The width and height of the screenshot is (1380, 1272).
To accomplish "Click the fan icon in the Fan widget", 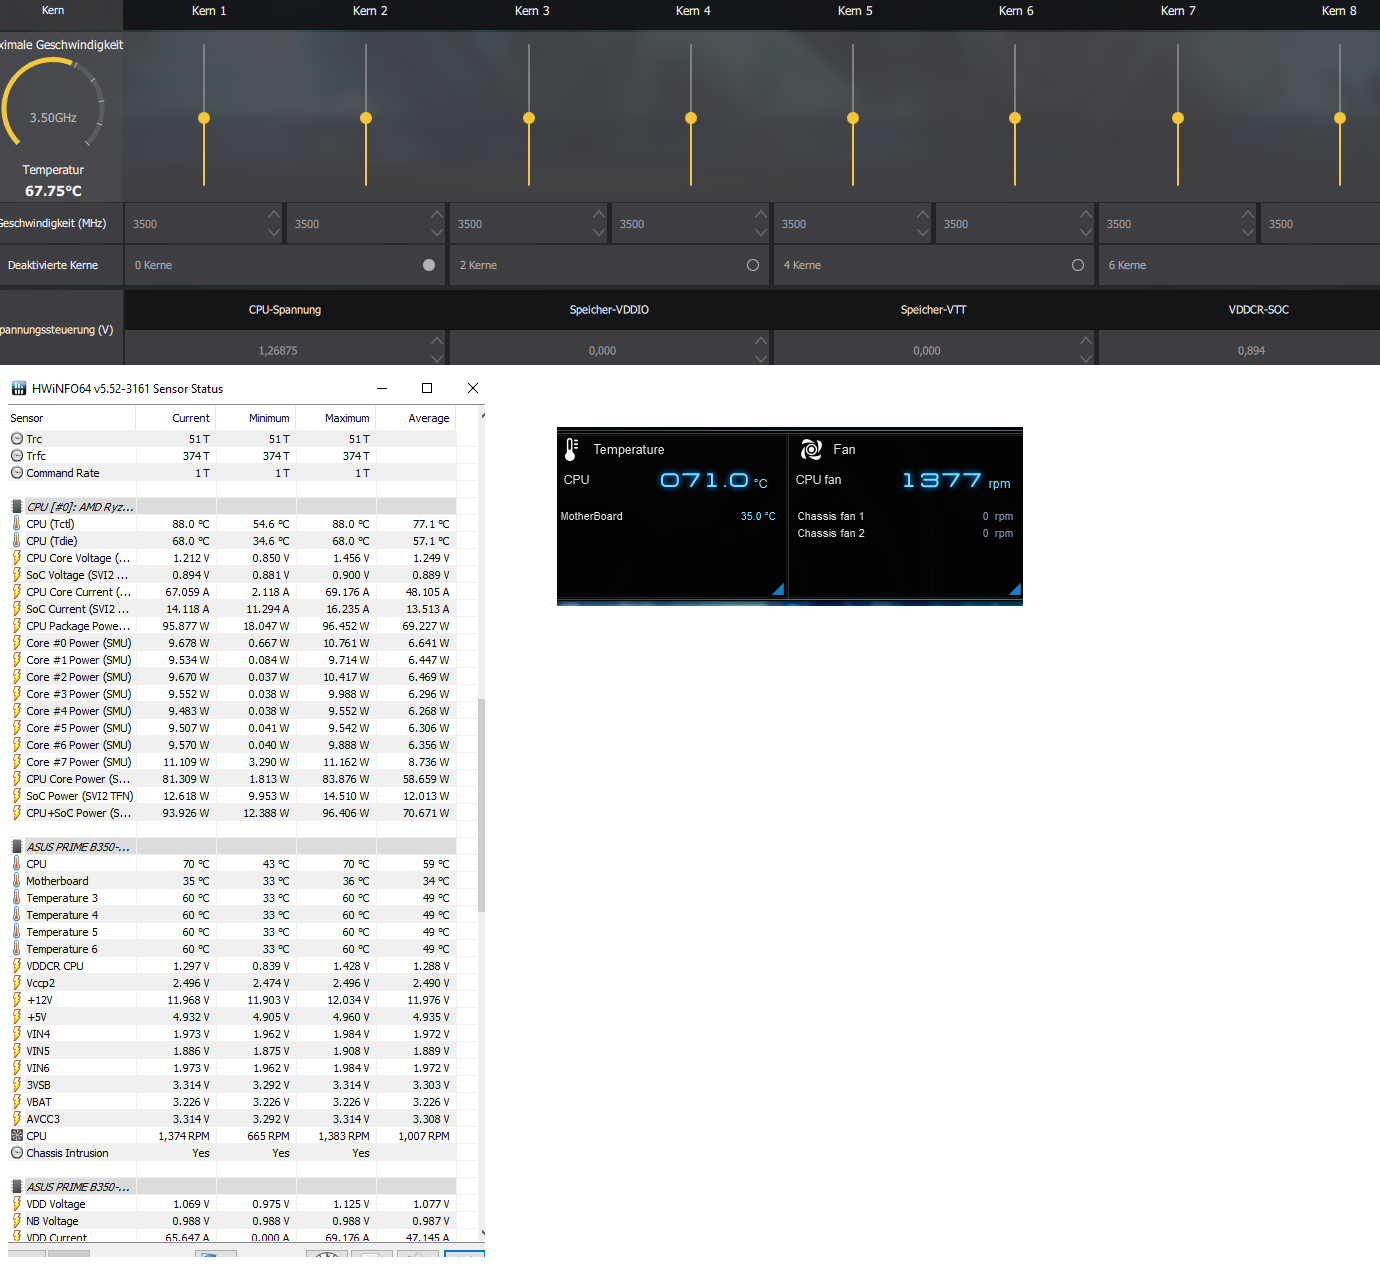I will (x=811, y=450).
